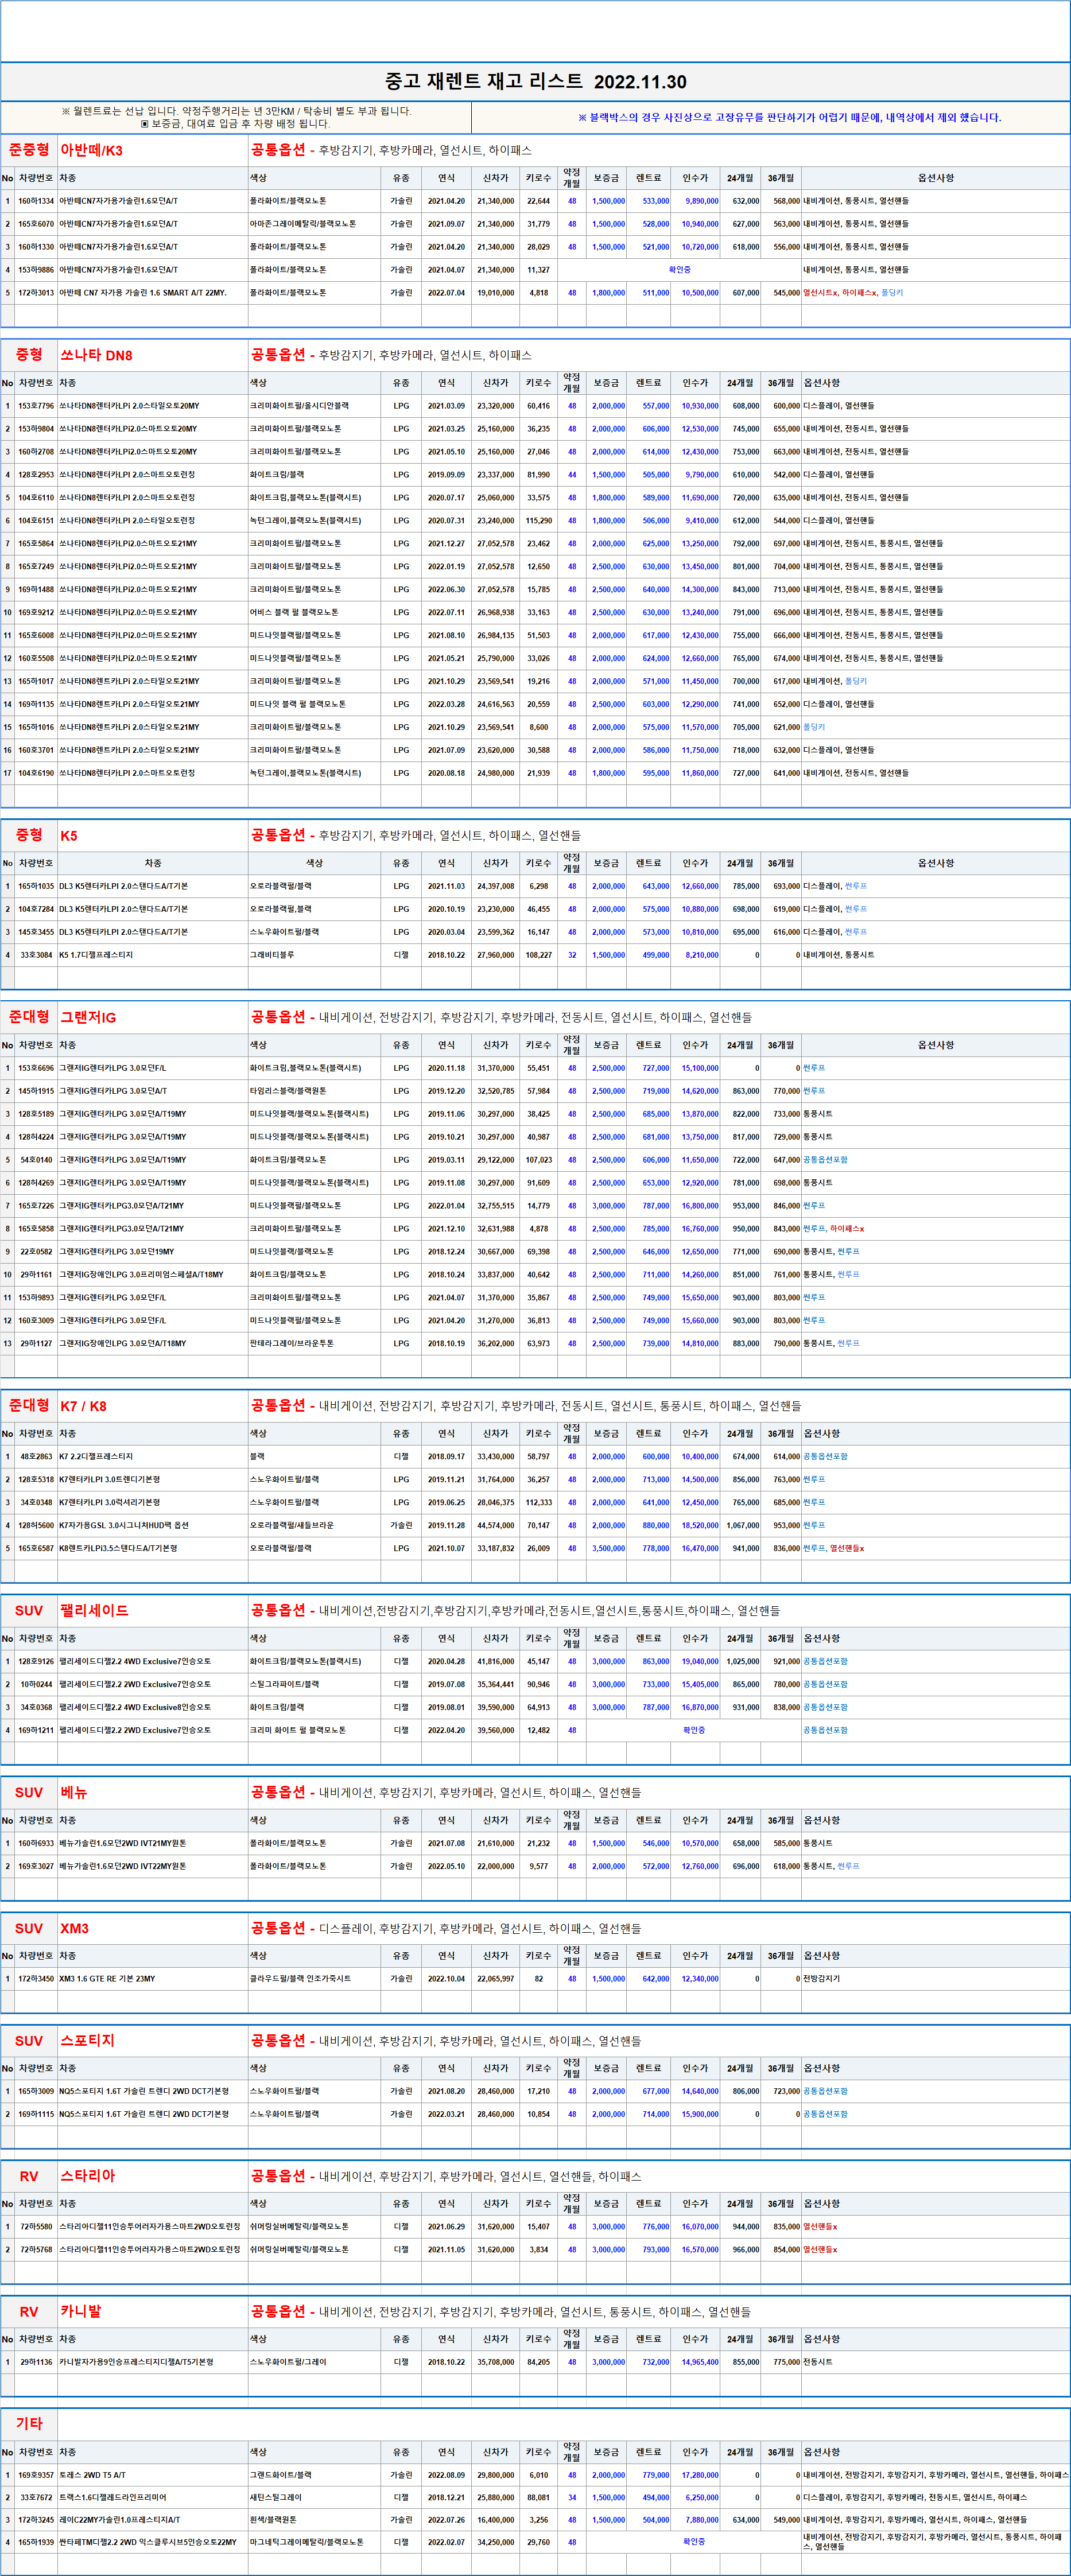Select model '레이C22MY가솔린1.0프레스티지A/T' cell

153,2520
